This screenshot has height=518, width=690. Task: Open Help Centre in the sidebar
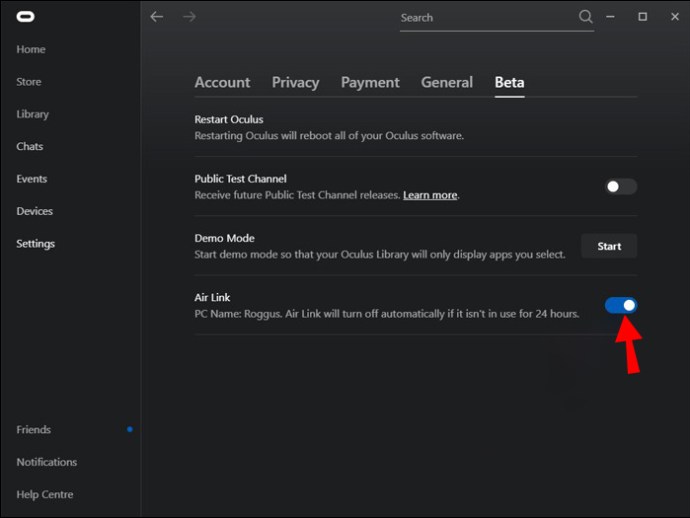(x=45, y=495)
